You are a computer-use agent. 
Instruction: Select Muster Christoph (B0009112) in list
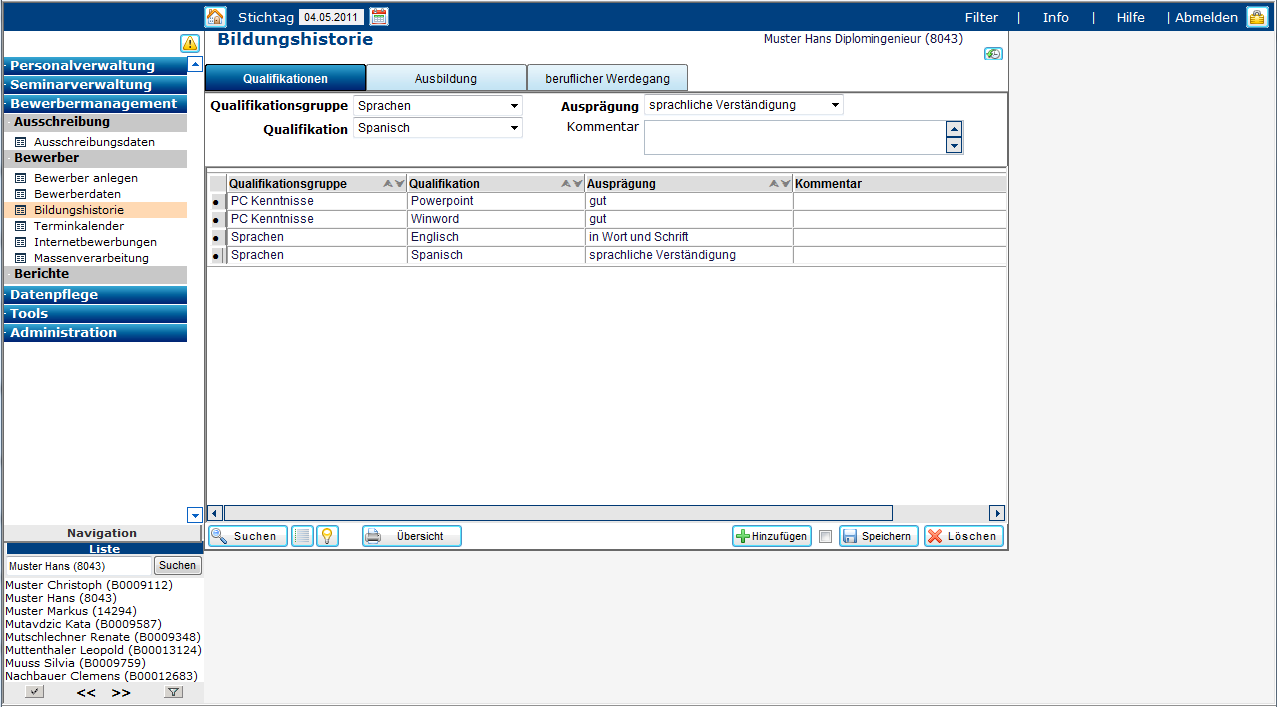click(88, 585)
